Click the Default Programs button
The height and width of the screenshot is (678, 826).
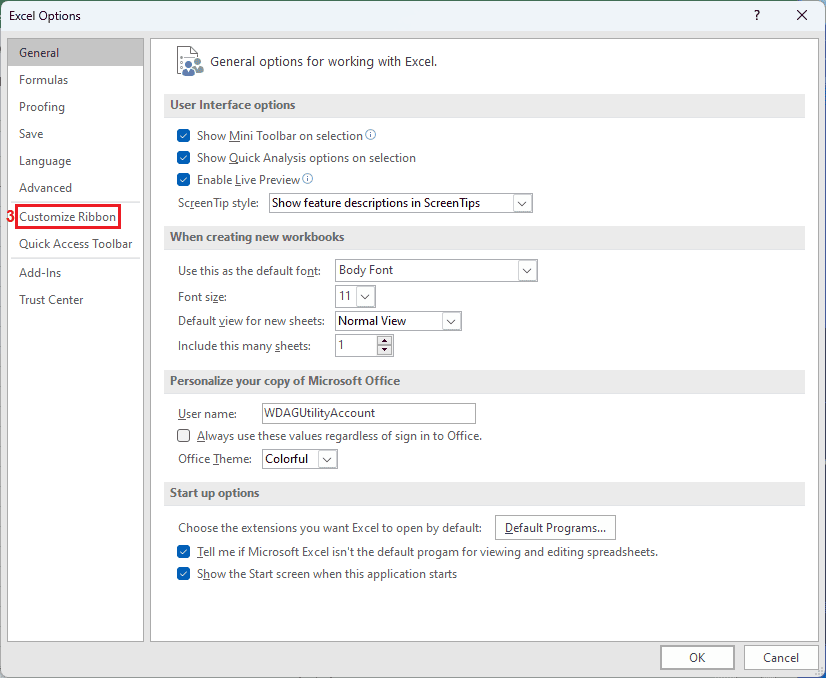pyautogui.click(x=555, y=528)
